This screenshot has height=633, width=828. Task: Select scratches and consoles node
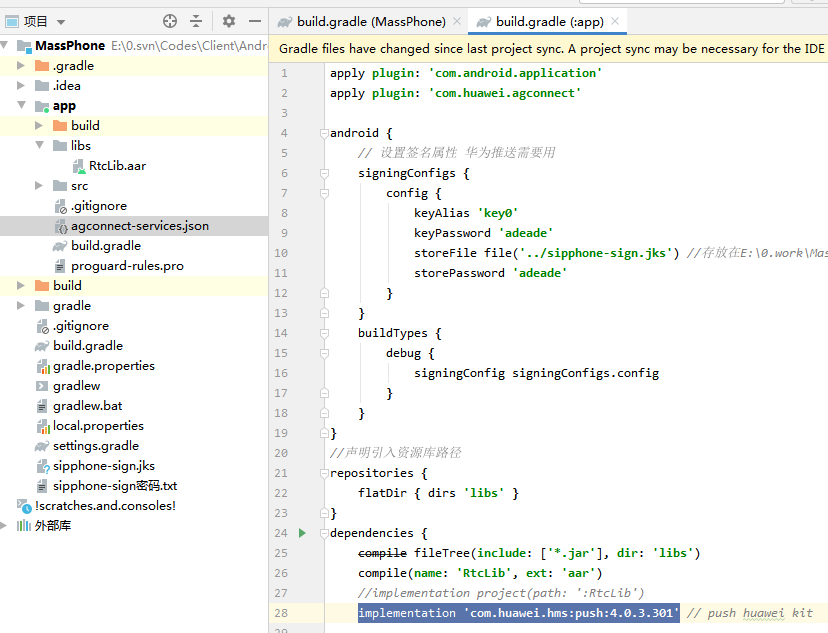point(105,506)
